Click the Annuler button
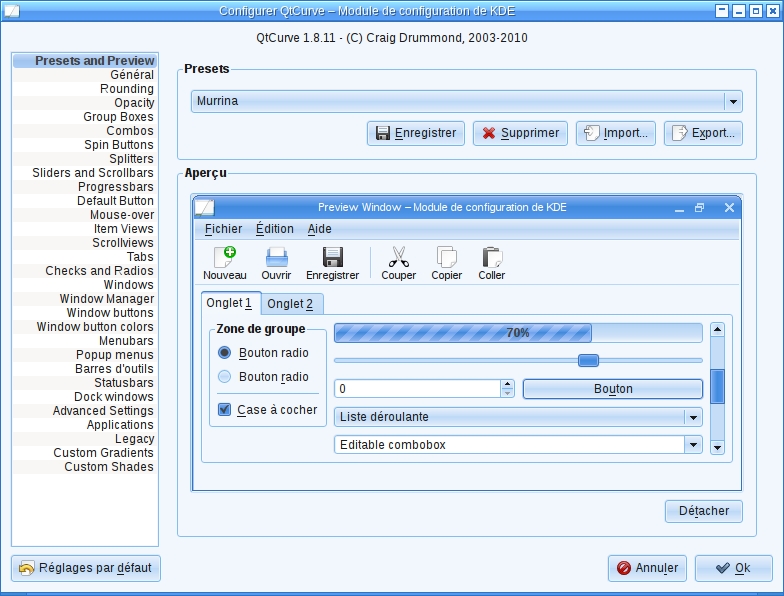The width and height of the screenshot is (784, 596). pyautogui.click(x=647, y=568)
